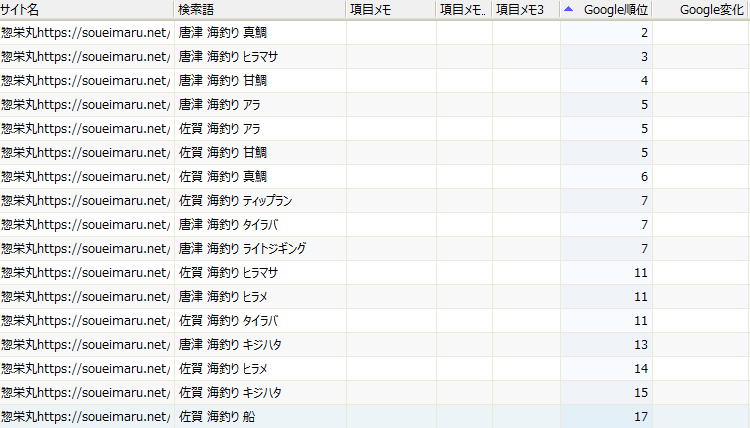750x428 pixels.
Task: Click the site name in 唐津 海釣り タイラバ row
Action: tap(86, 224)
